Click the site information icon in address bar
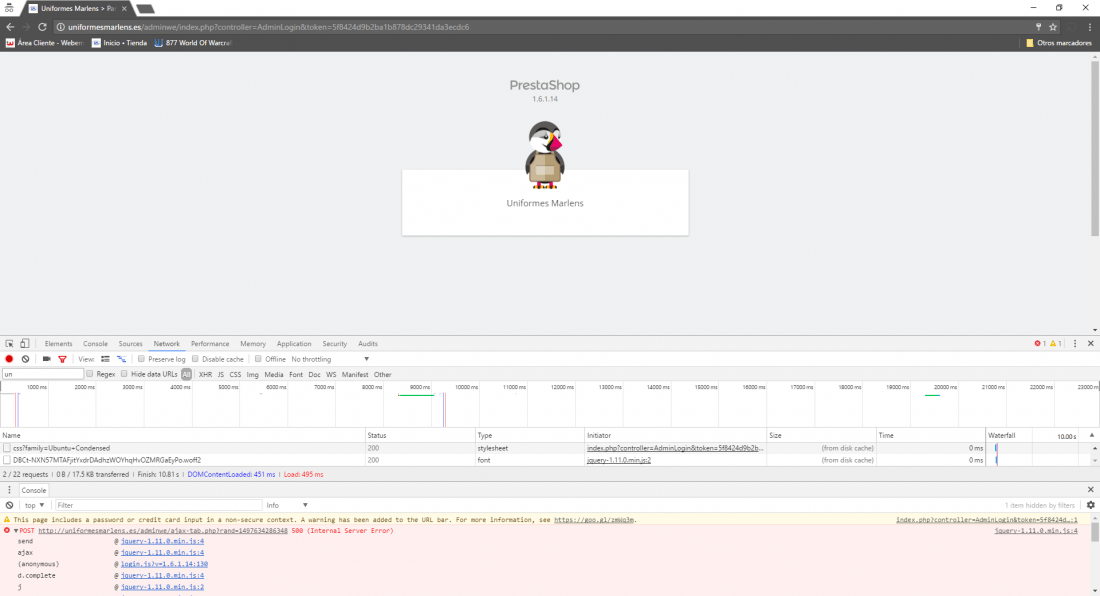The height and width of the screenshot is (596, 1100). (60, 27)
